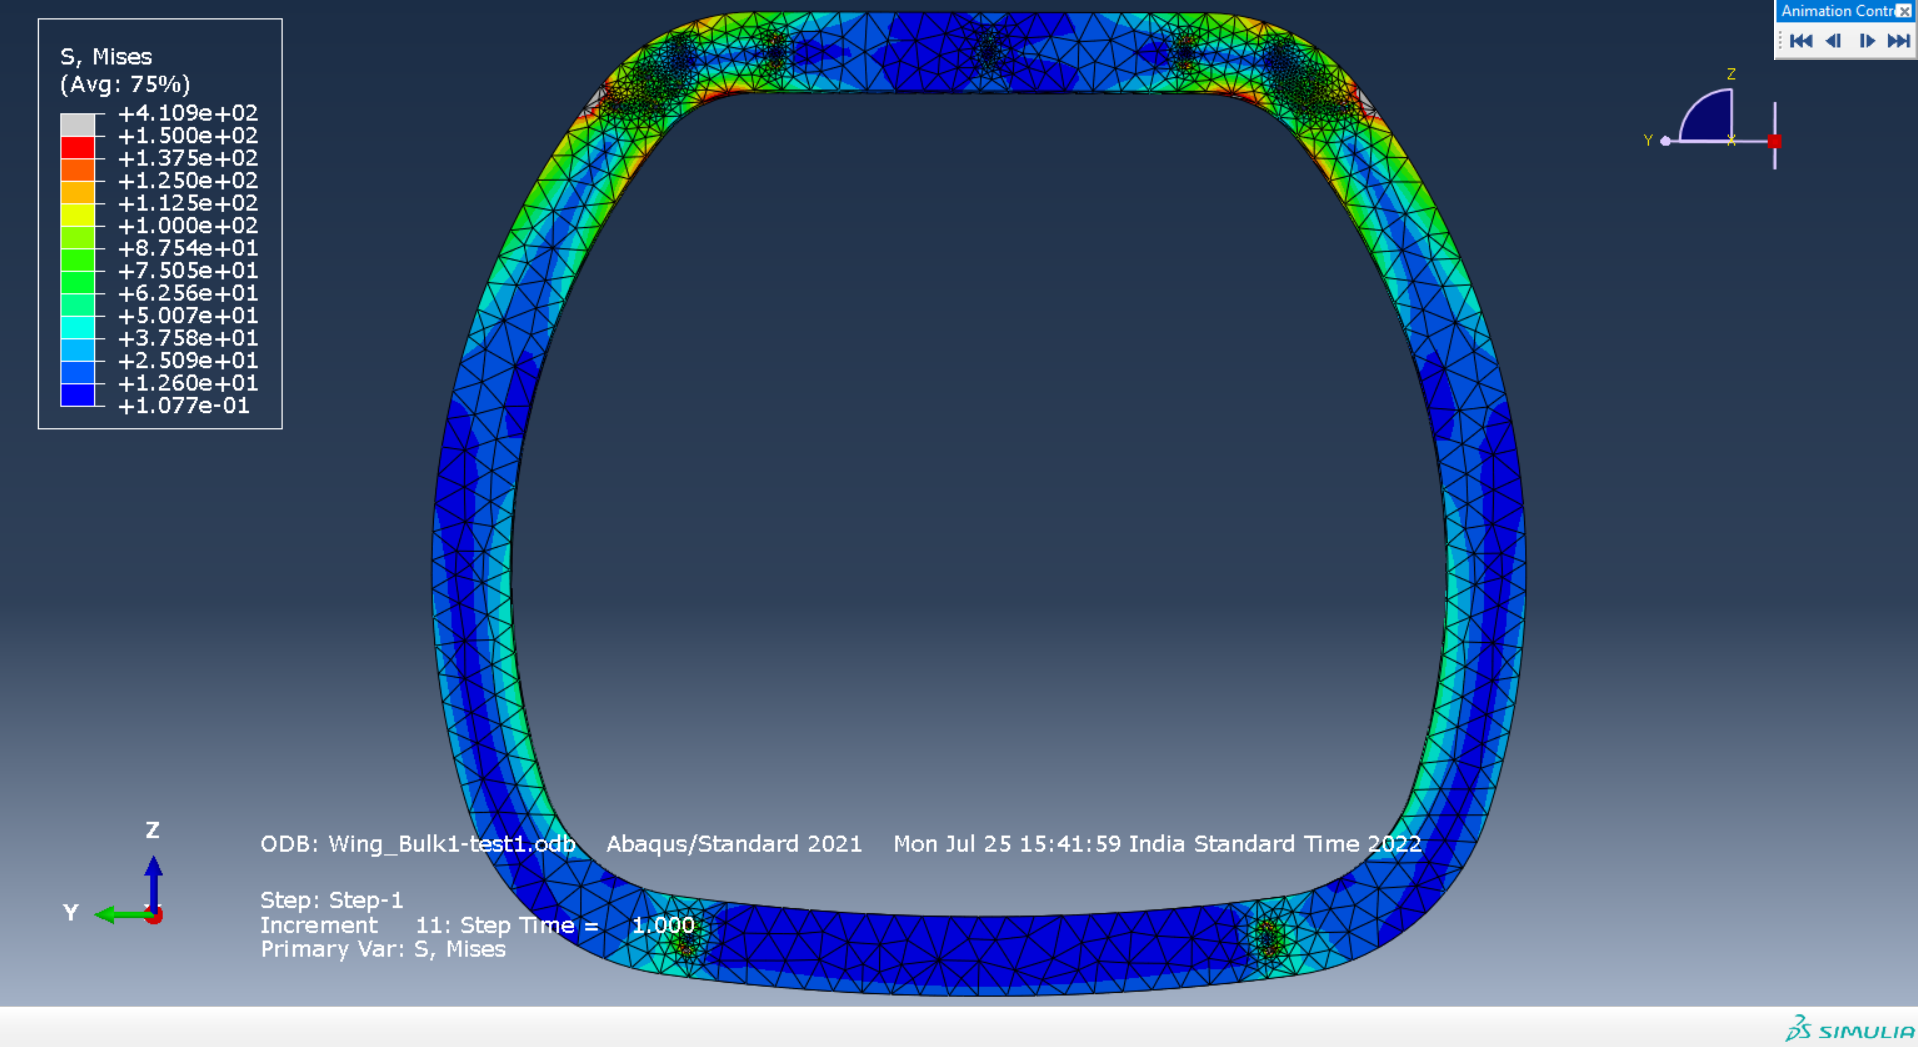Advance to next animation frame
The image size is (1918, 1047).
coord(1866,41)
